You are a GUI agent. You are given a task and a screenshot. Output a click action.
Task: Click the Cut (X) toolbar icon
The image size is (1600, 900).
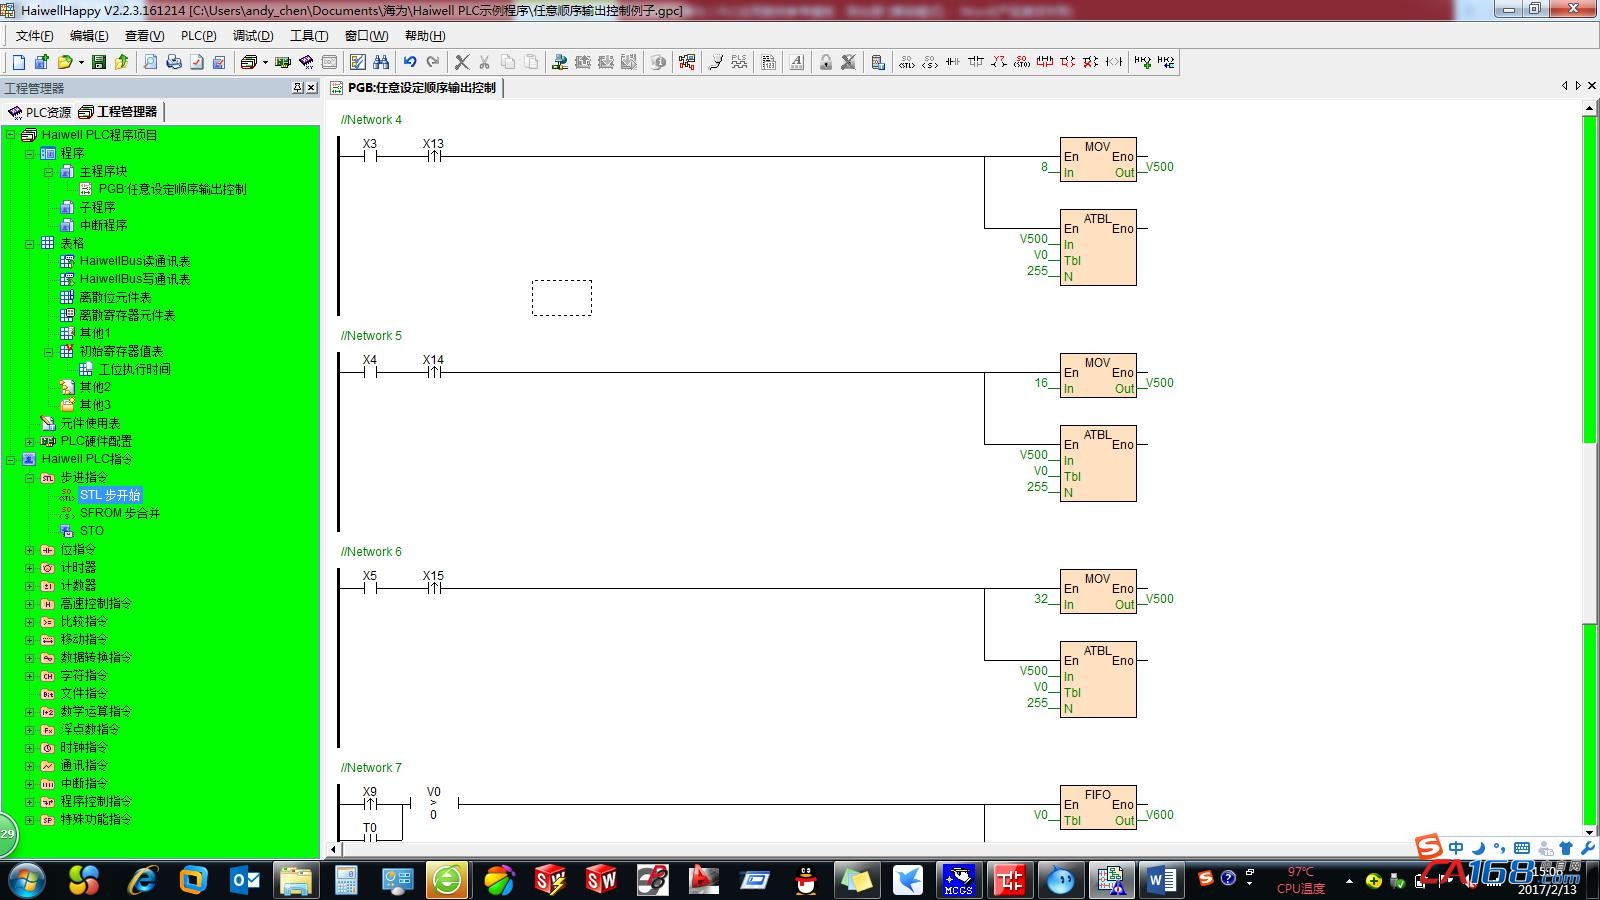462,62
